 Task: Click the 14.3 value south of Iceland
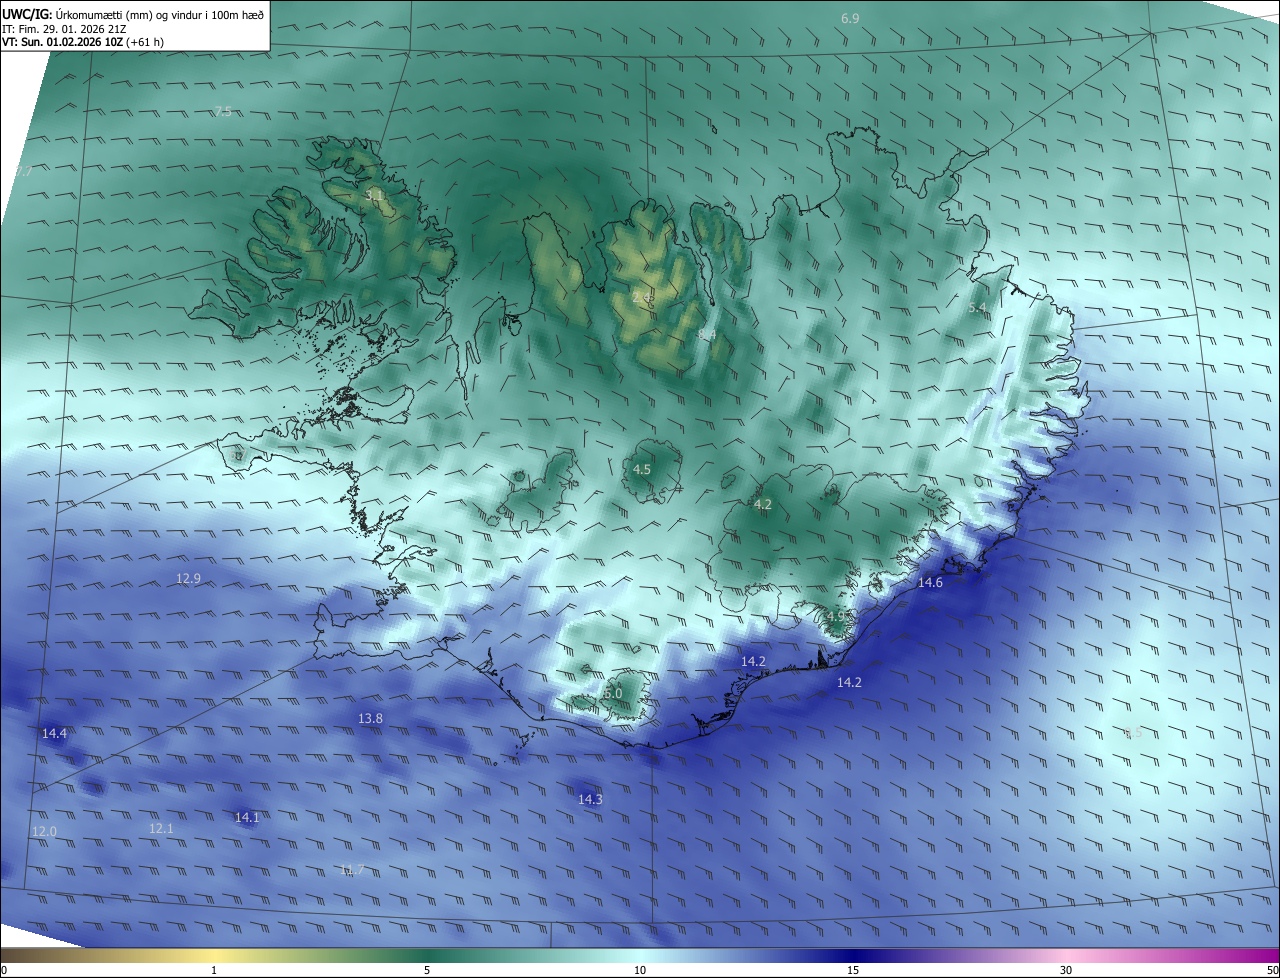590,799
